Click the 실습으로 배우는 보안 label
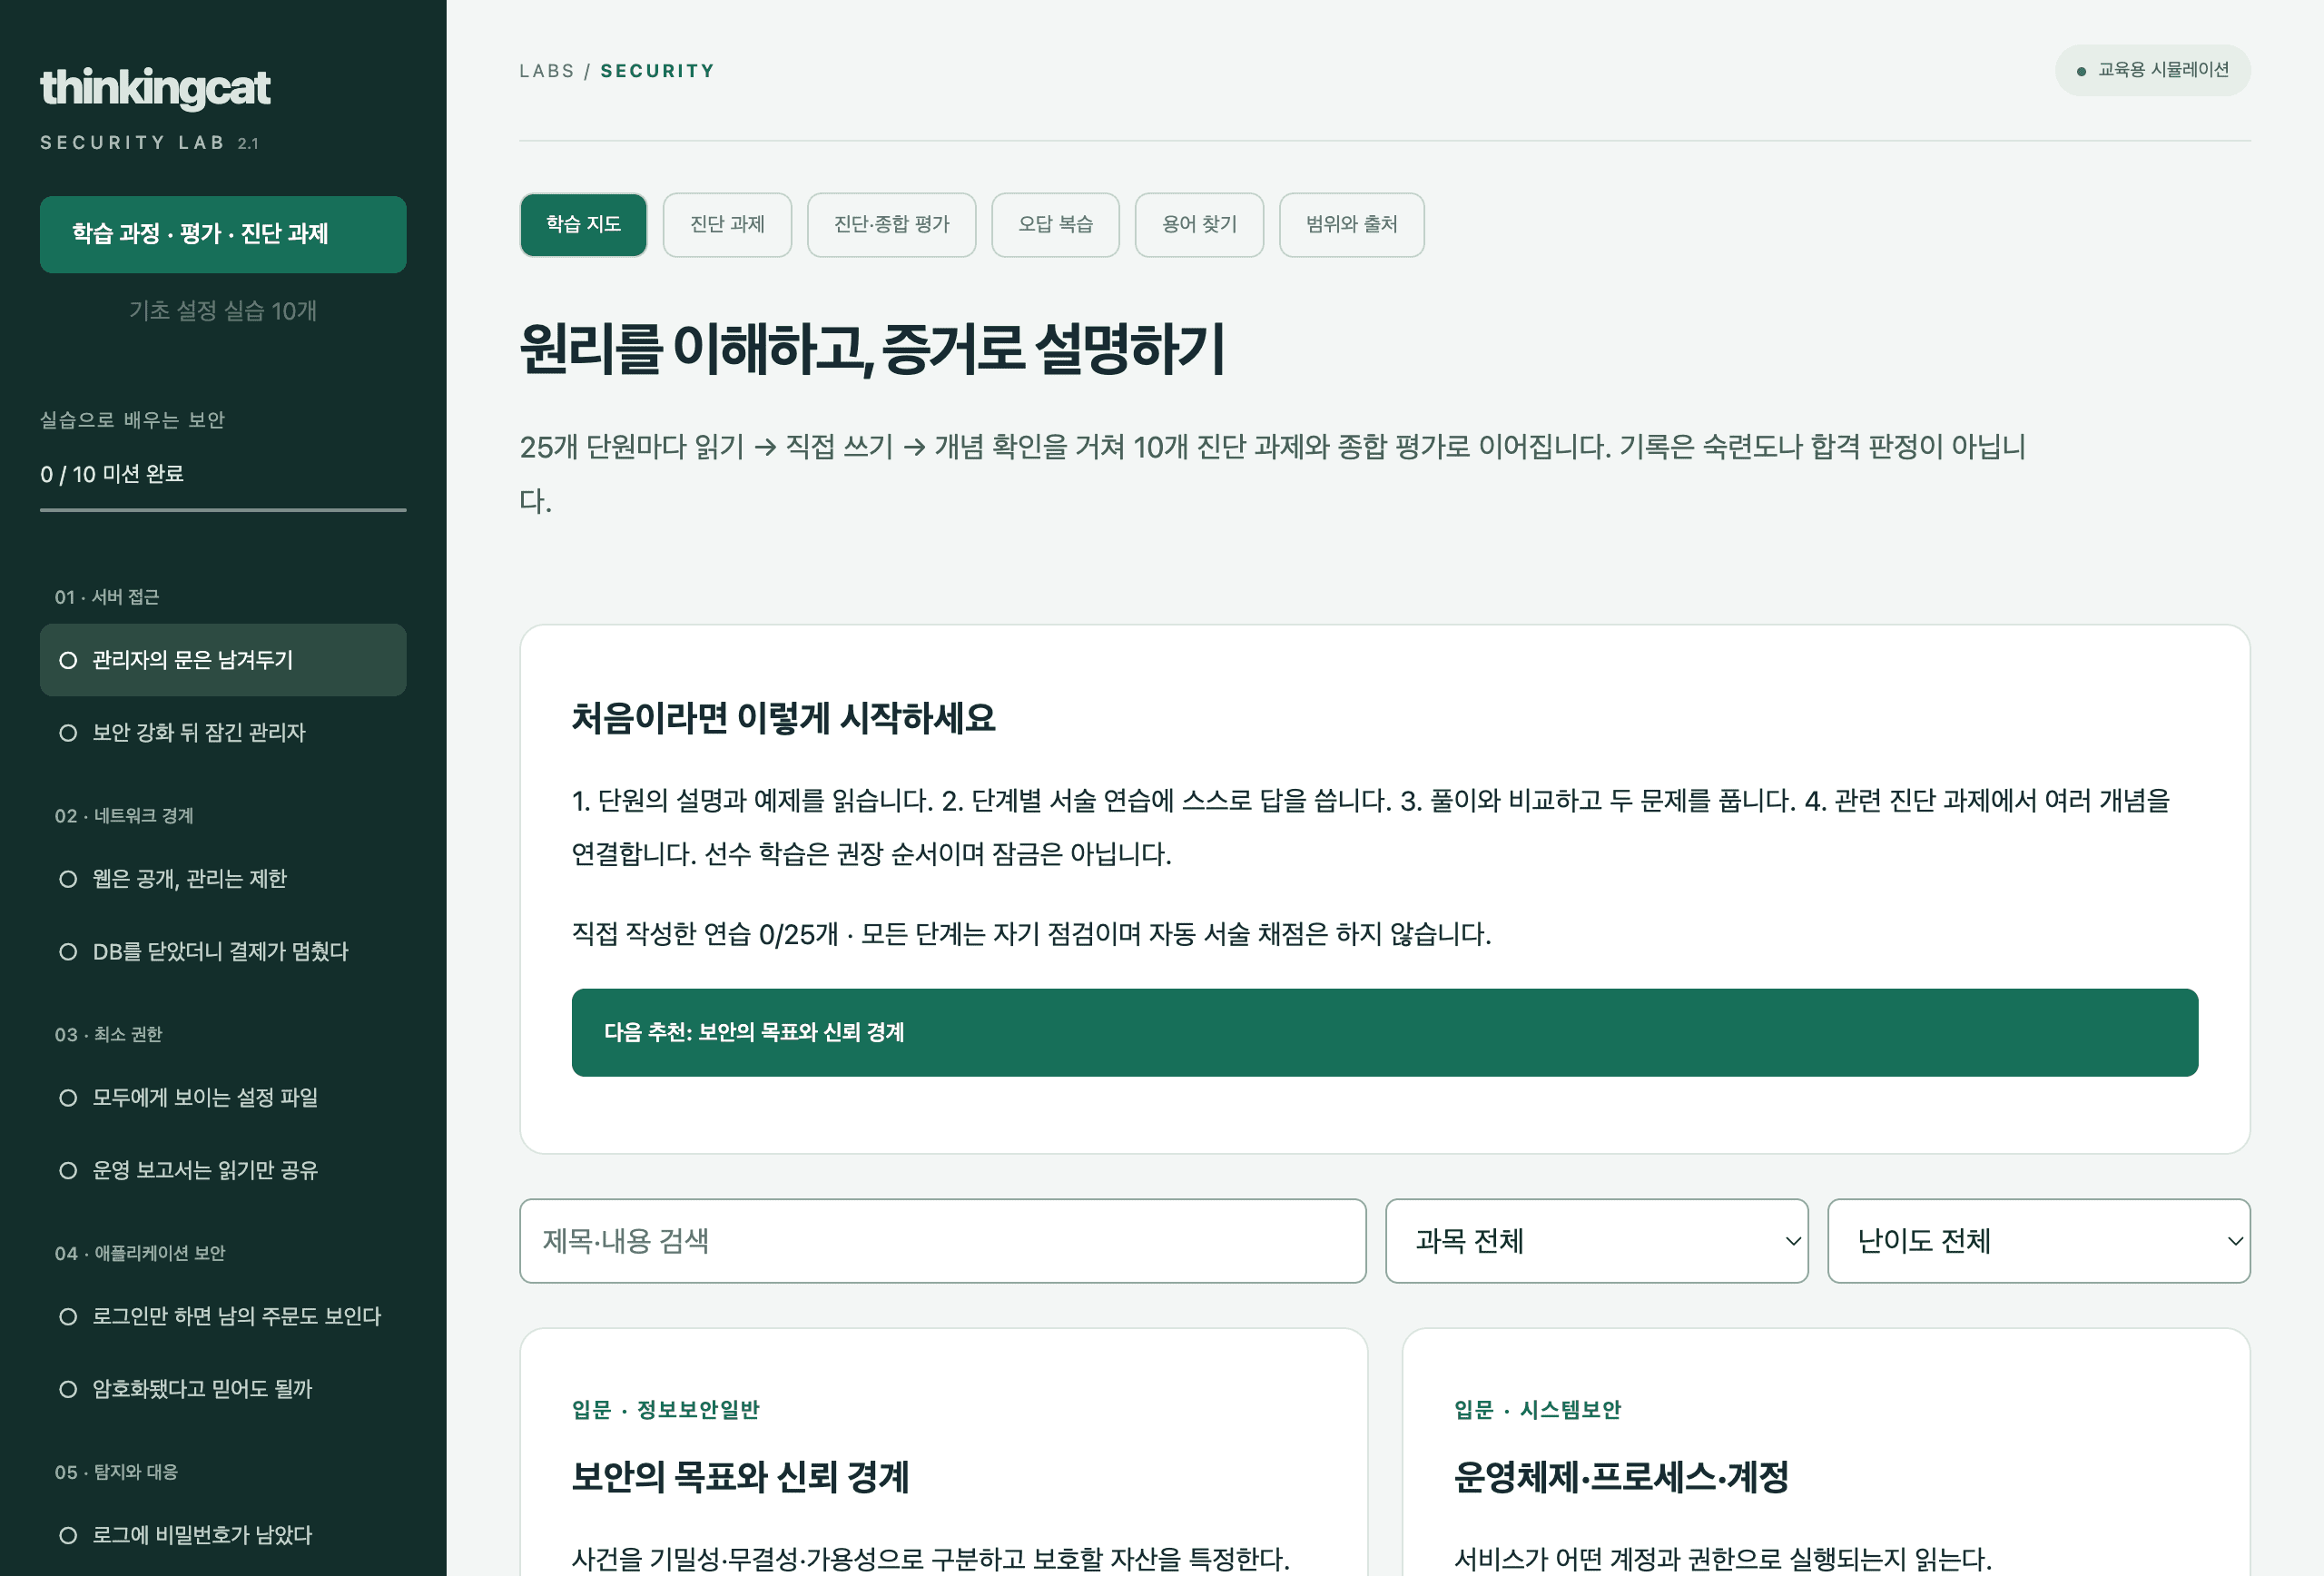Viewport: 2324px width, 1576px height. tap(132, 420)
